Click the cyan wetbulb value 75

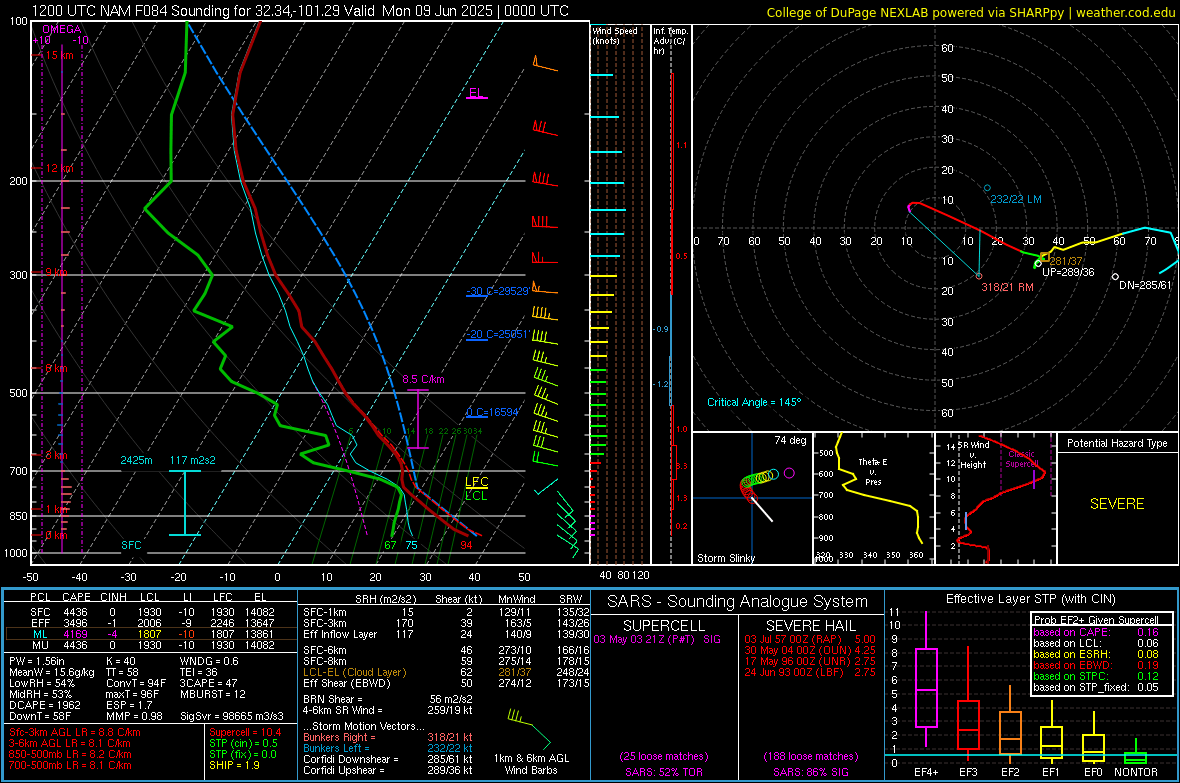point(411,545)
